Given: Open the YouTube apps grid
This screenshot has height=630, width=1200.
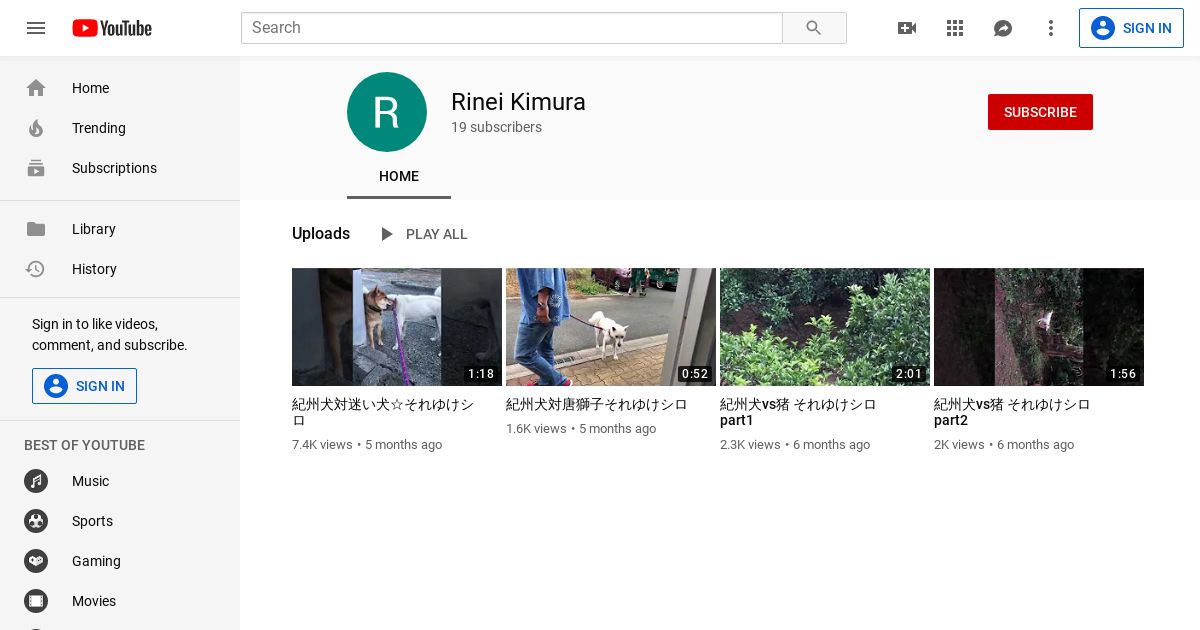Looking at the screenshot, I should (x=955, y=28).
